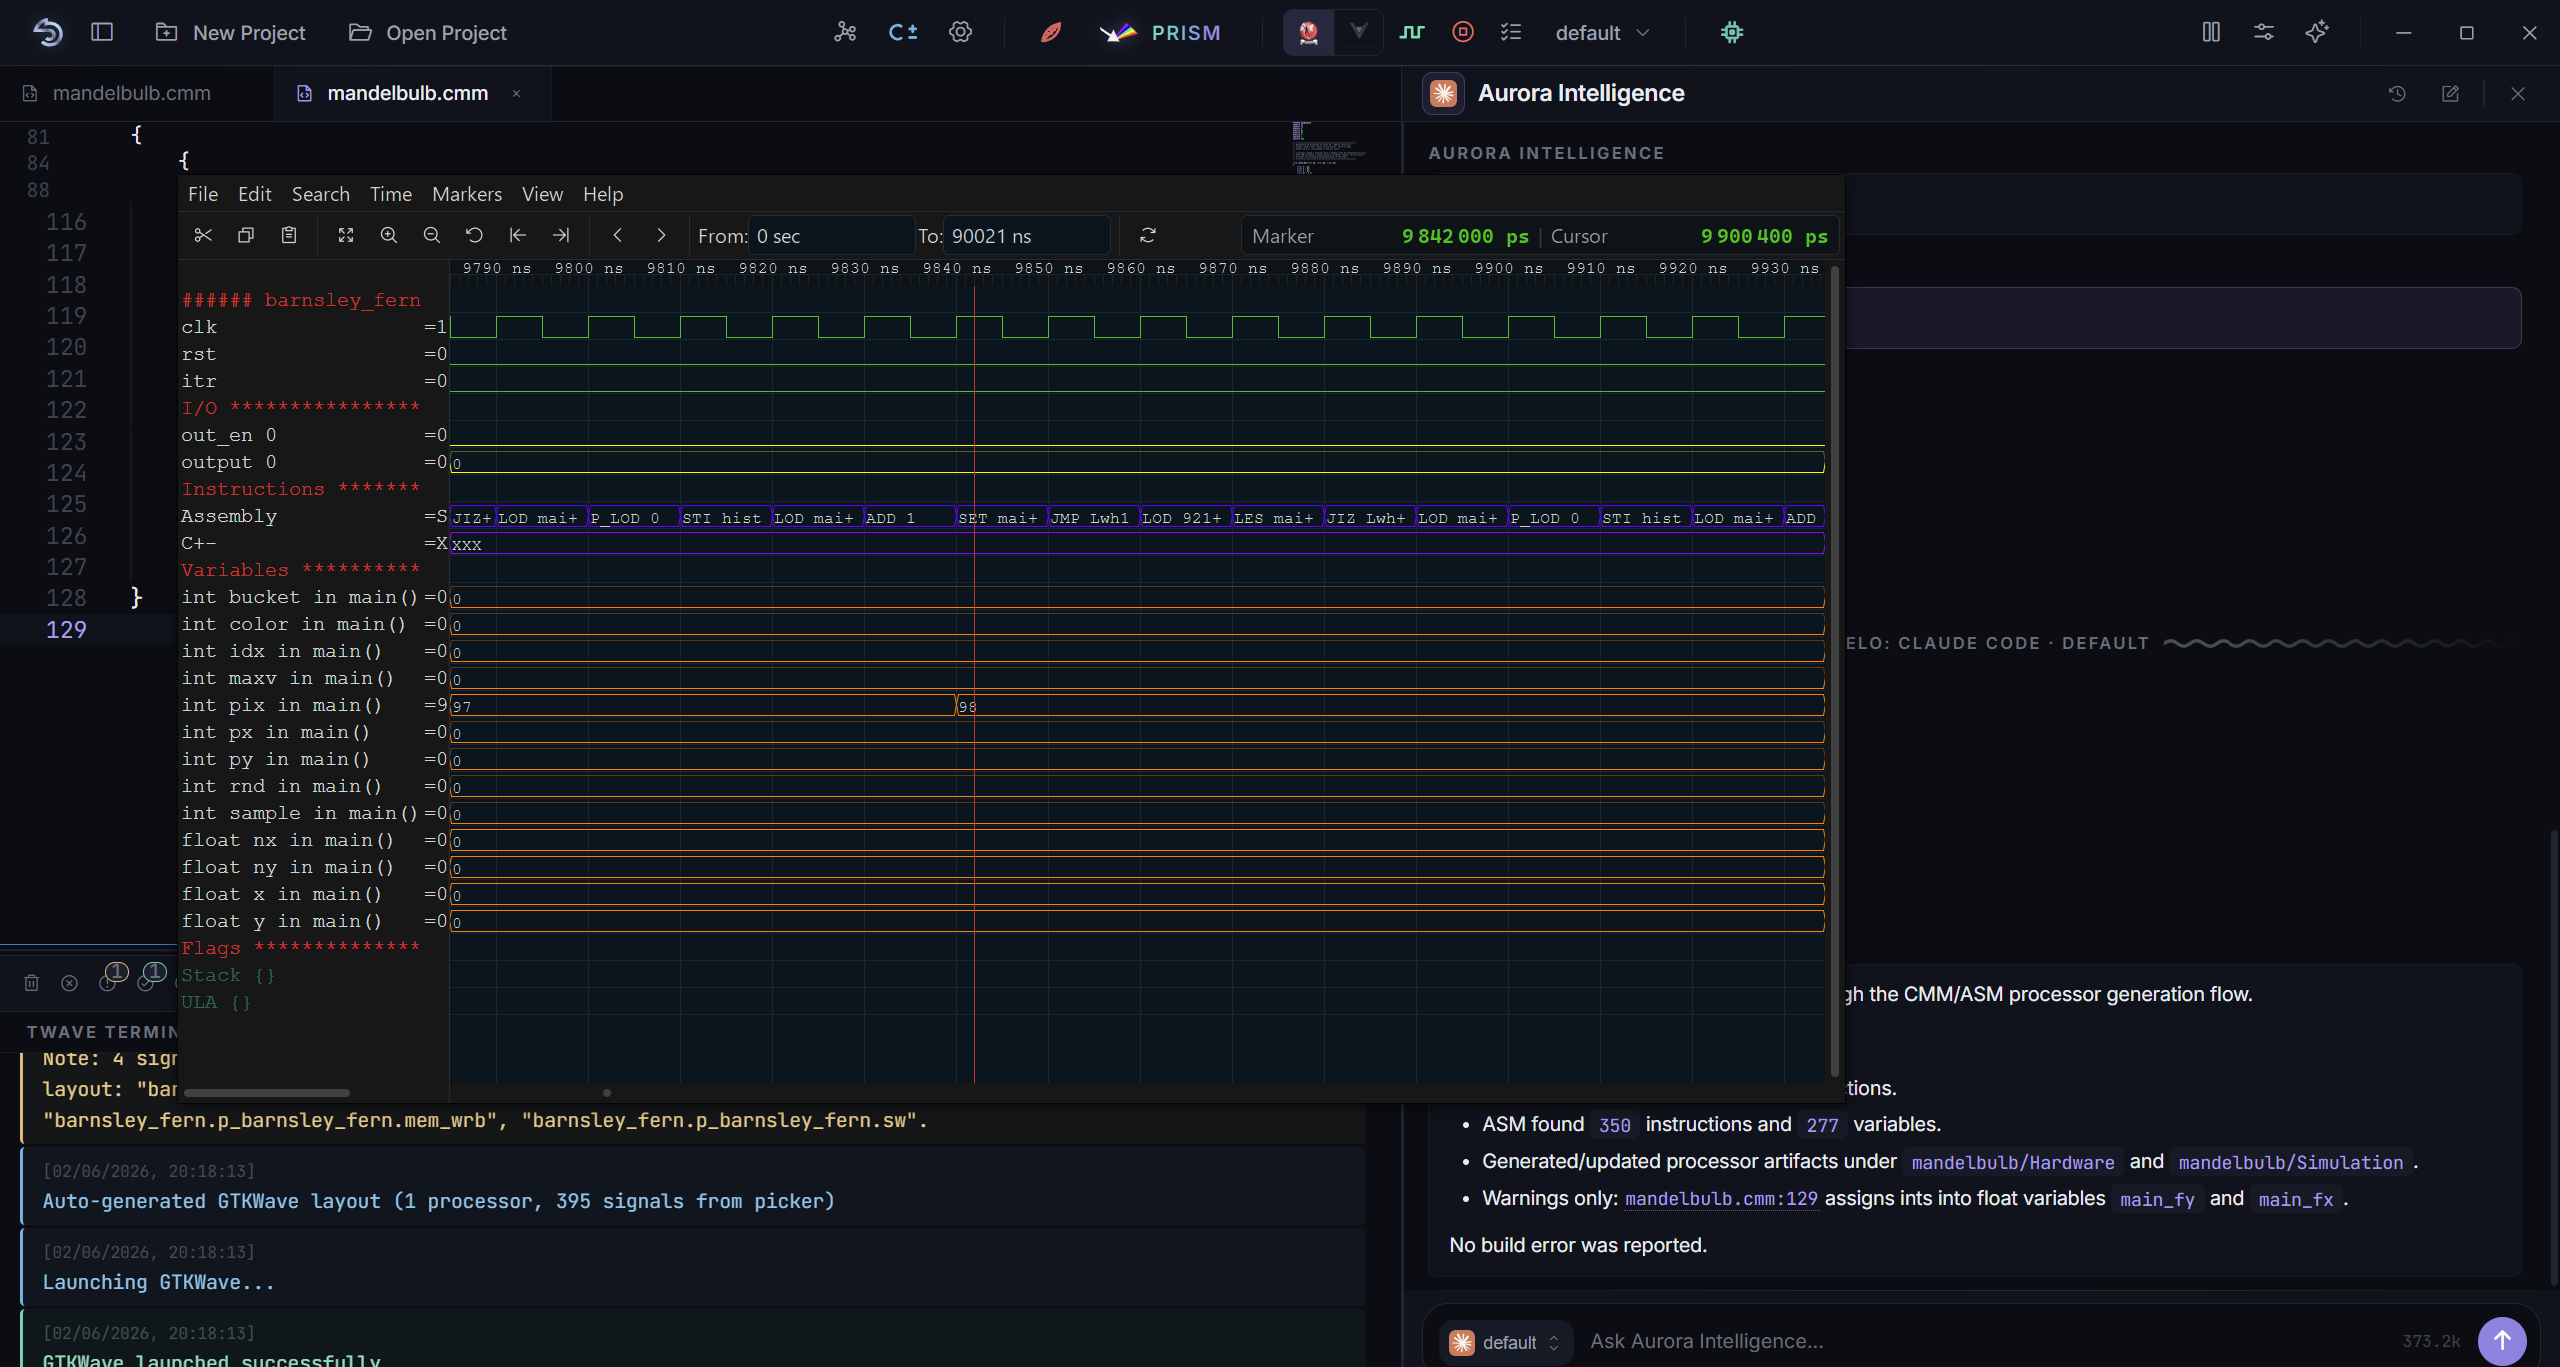Click the signal pane horizontal scrollbar
The image size is (2560, 1367).
(267, 1092)
